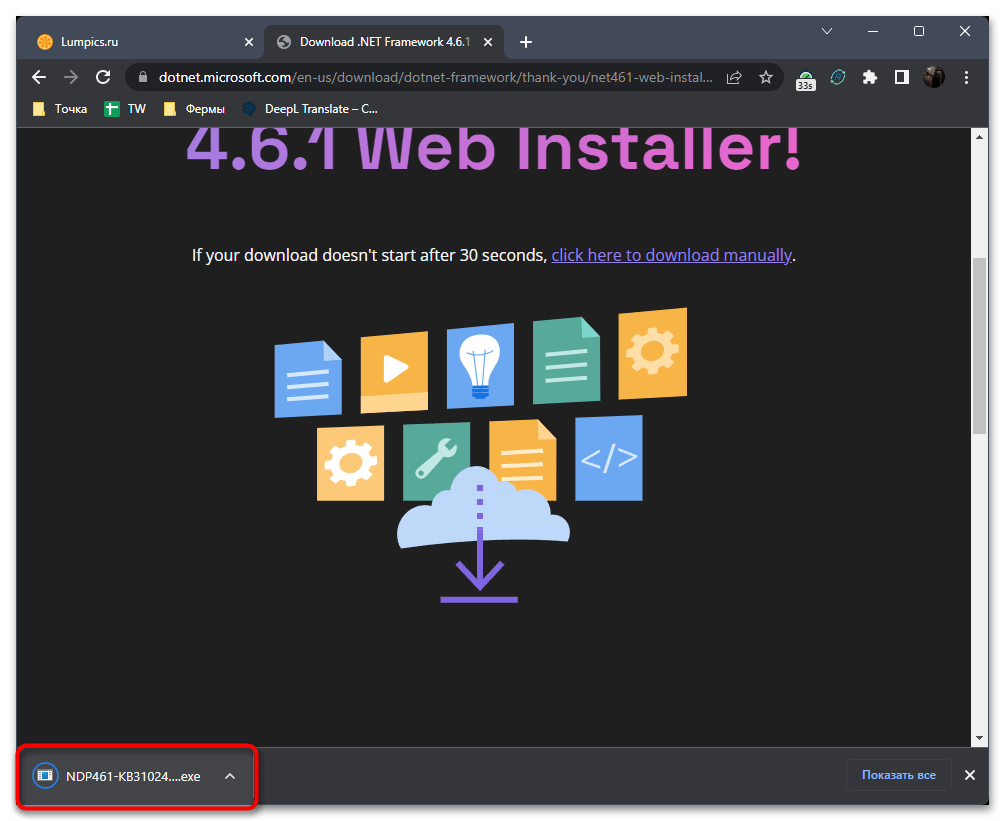Open the downloaded NDP461 exe file

tap(117, 776)
